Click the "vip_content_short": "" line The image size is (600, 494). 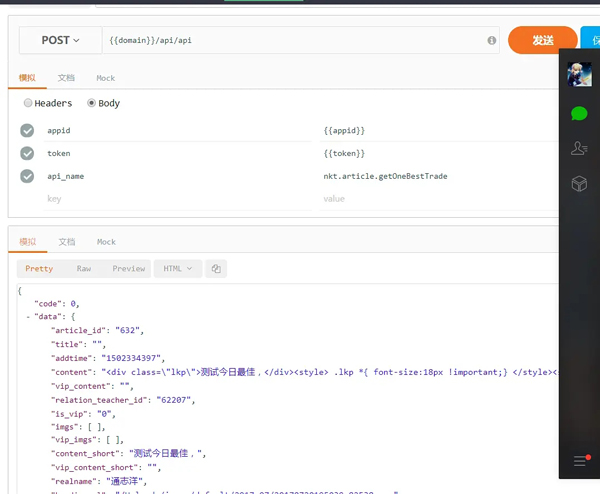pyautogui.click(x=106, y=467)
